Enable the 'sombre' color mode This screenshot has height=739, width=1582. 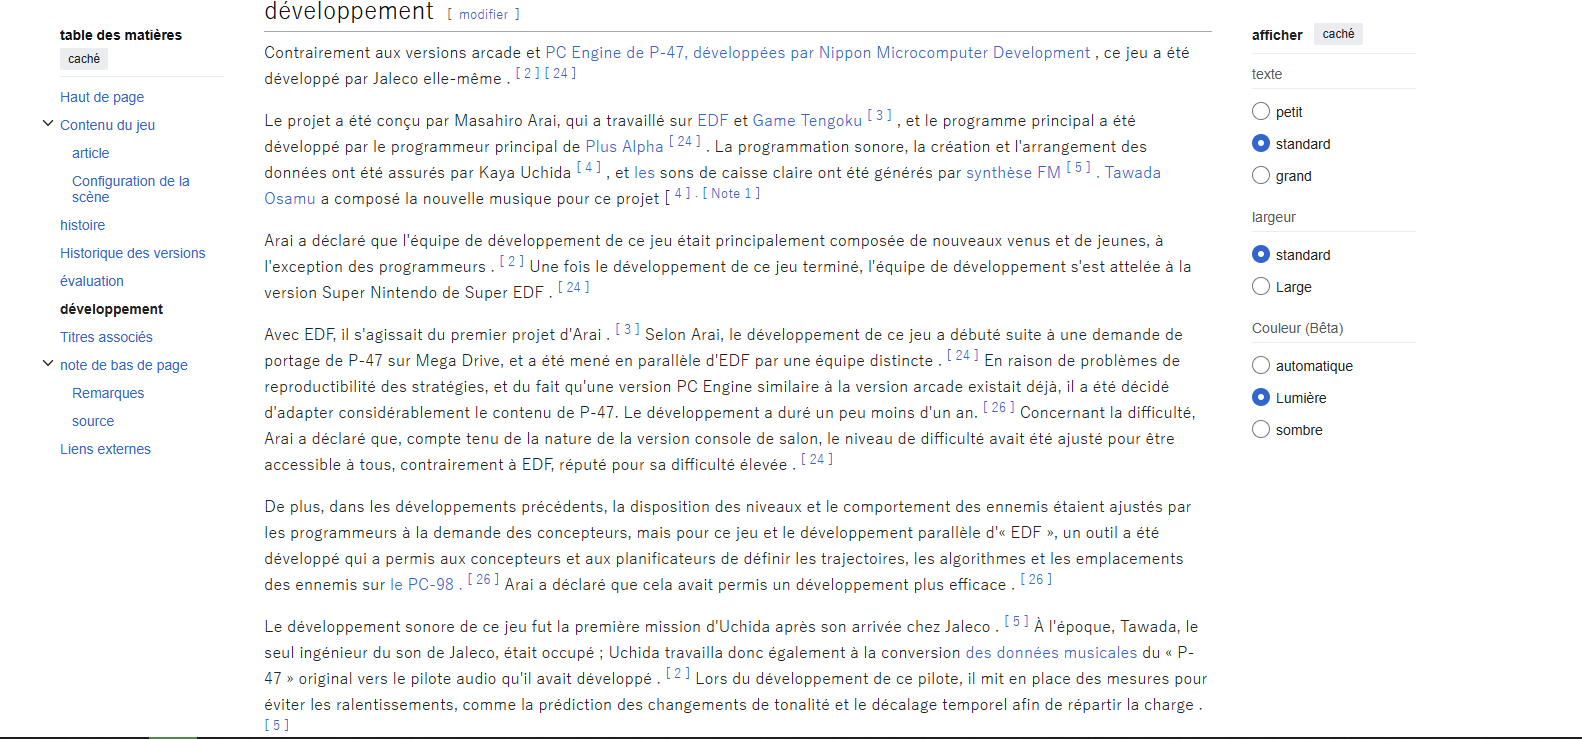pos(1261,430)
